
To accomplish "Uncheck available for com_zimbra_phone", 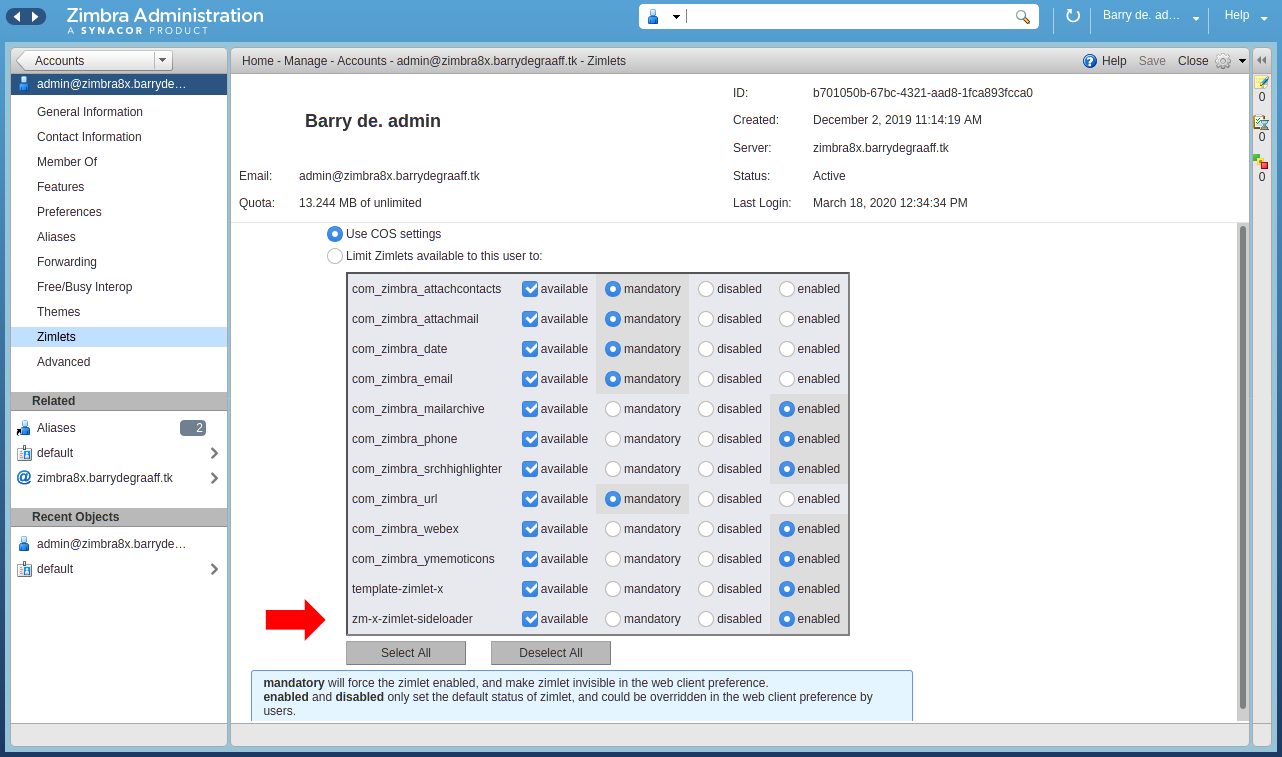I will tap(530, 439).
